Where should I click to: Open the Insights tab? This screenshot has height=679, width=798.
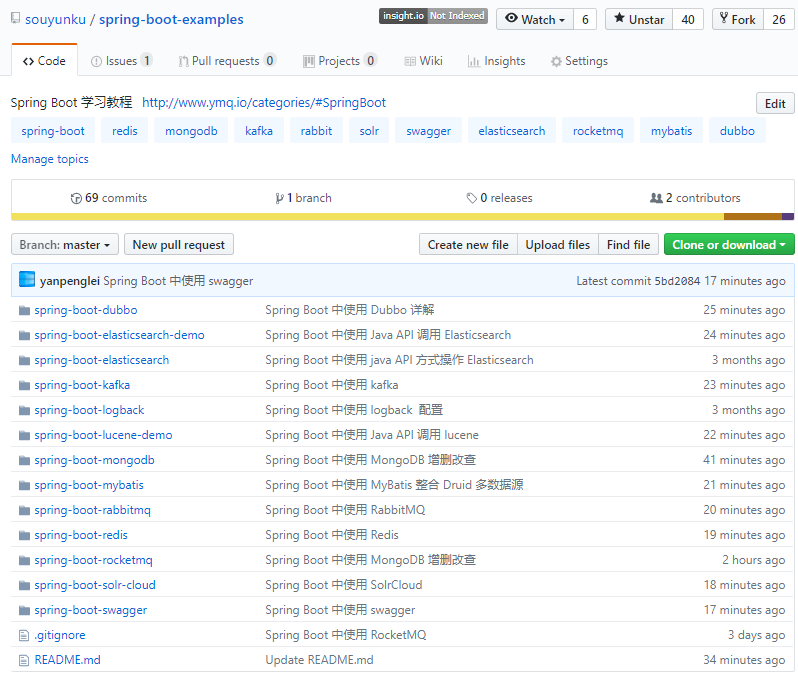click(497, 61)
